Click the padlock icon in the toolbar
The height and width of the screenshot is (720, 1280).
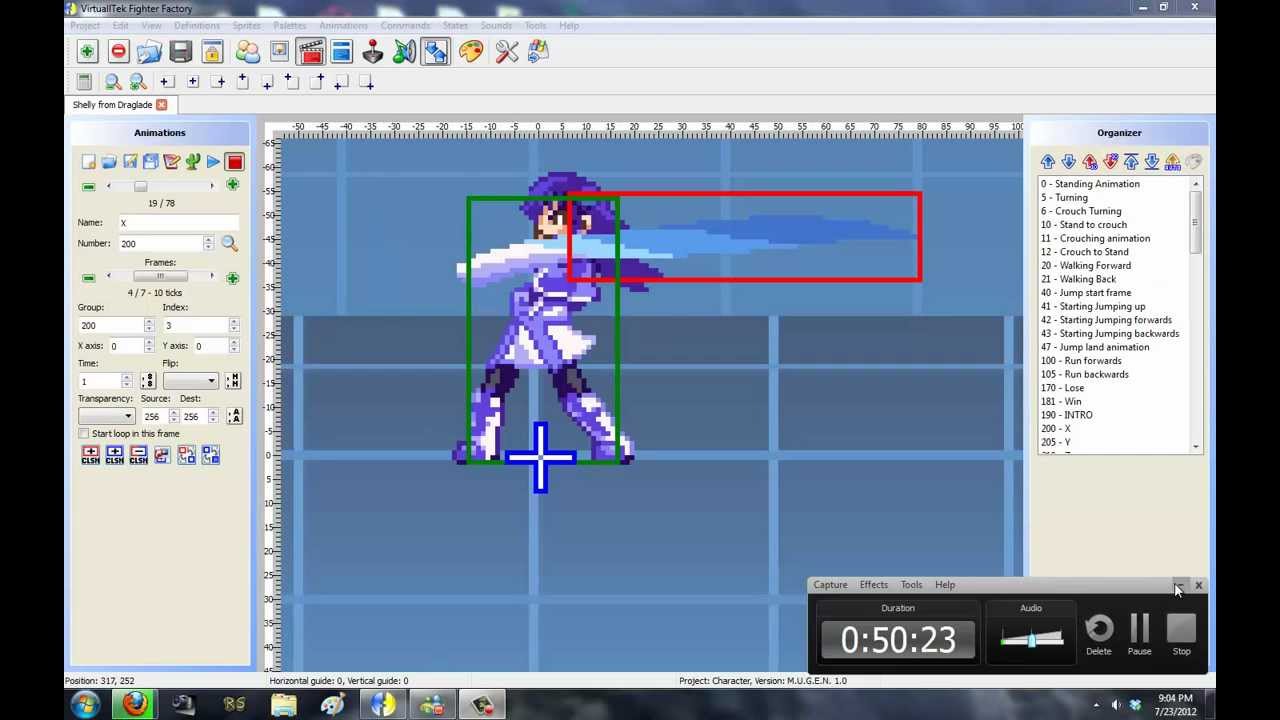click(211, 51)
